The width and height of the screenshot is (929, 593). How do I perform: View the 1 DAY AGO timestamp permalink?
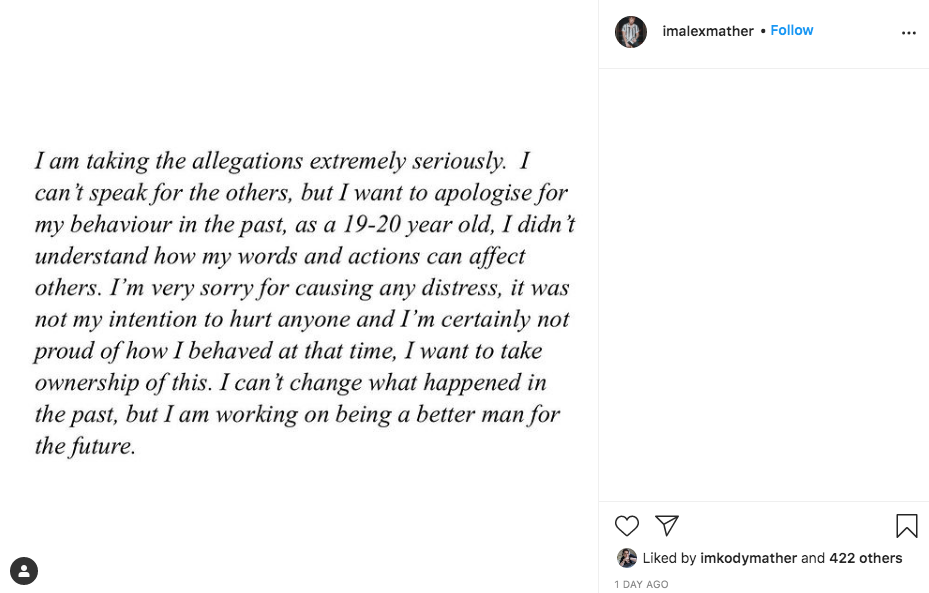coord(641,583)
